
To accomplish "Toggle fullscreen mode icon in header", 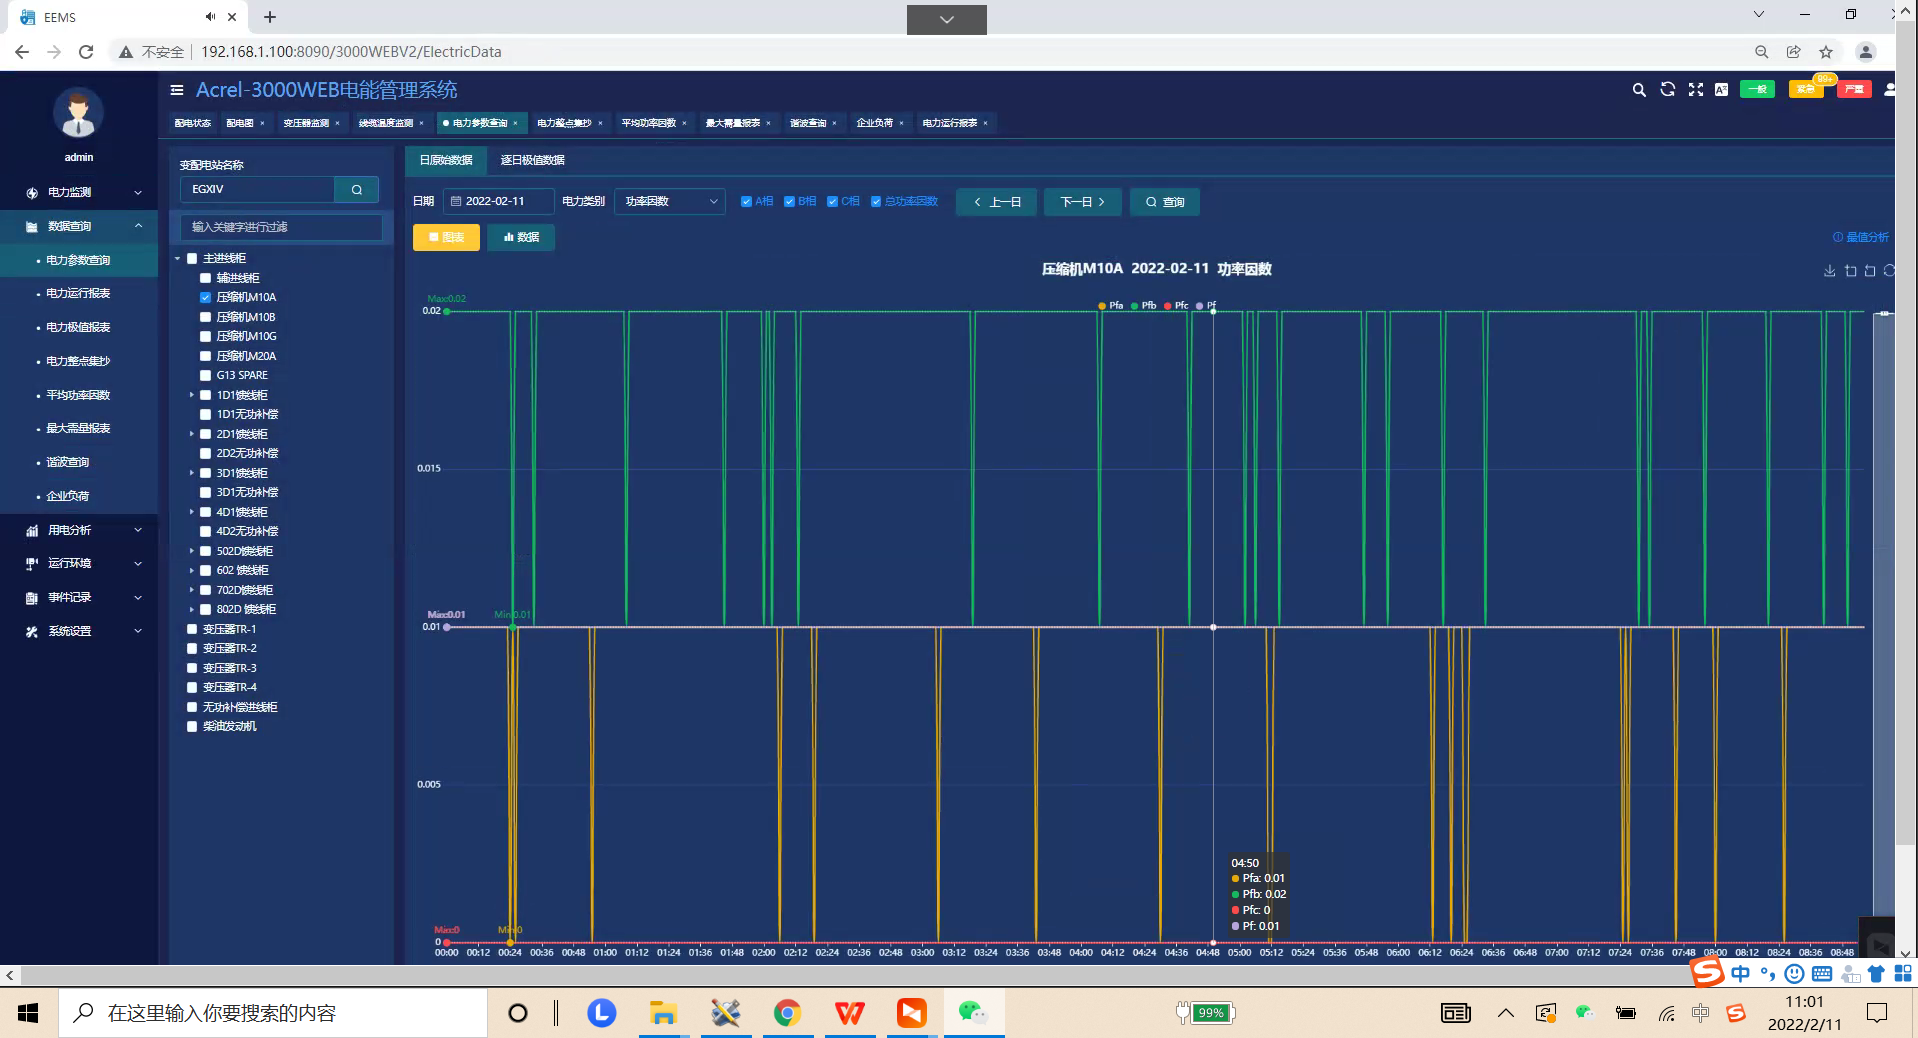I will coord(1695,90).
